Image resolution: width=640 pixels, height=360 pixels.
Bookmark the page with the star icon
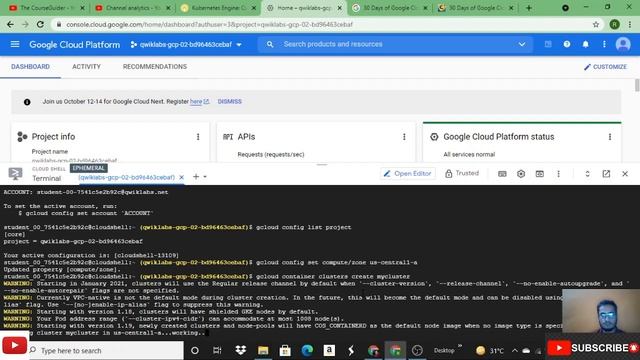[596, 24]
